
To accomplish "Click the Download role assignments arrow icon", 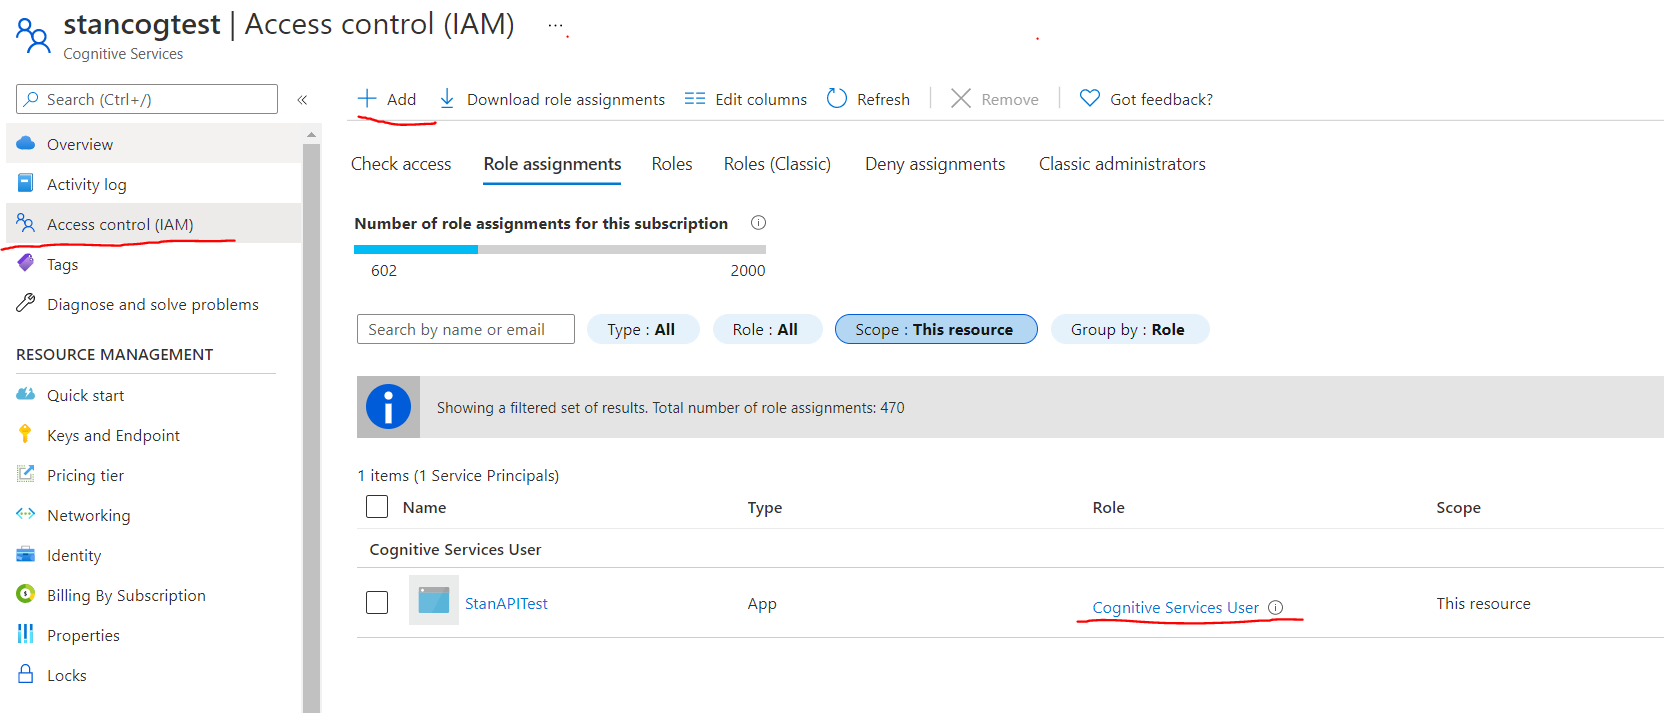I will pos(447,98).
